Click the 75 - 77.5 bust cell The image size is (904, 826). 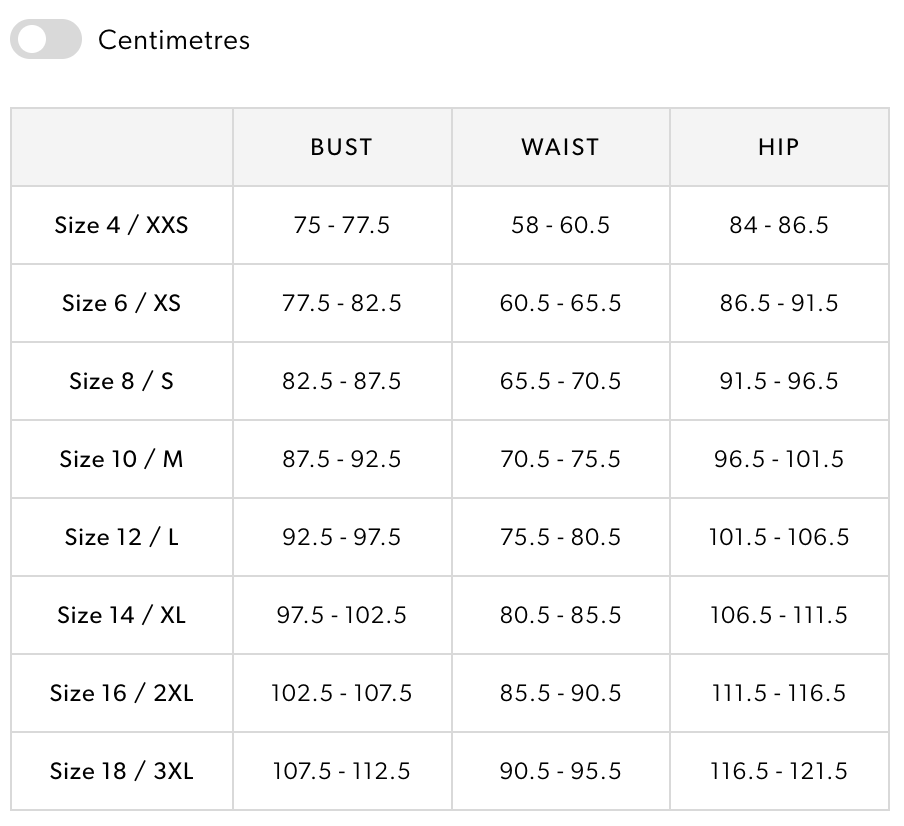(x=342, y=225)
